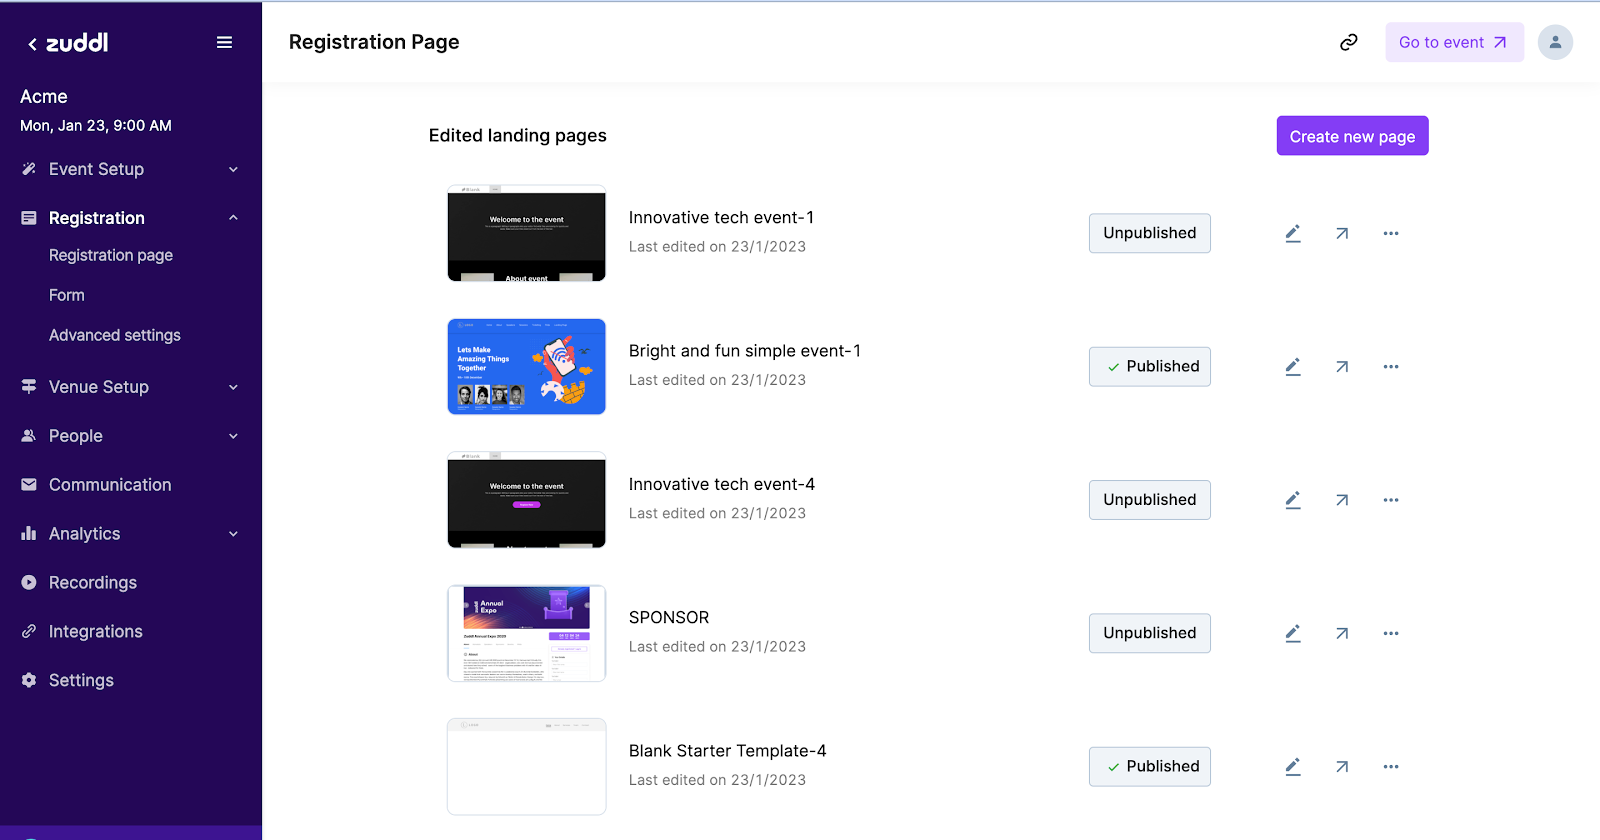Click the SPONSOR page title
Viewport: 1600px width, 840px height.
click(x=669, y=617)
